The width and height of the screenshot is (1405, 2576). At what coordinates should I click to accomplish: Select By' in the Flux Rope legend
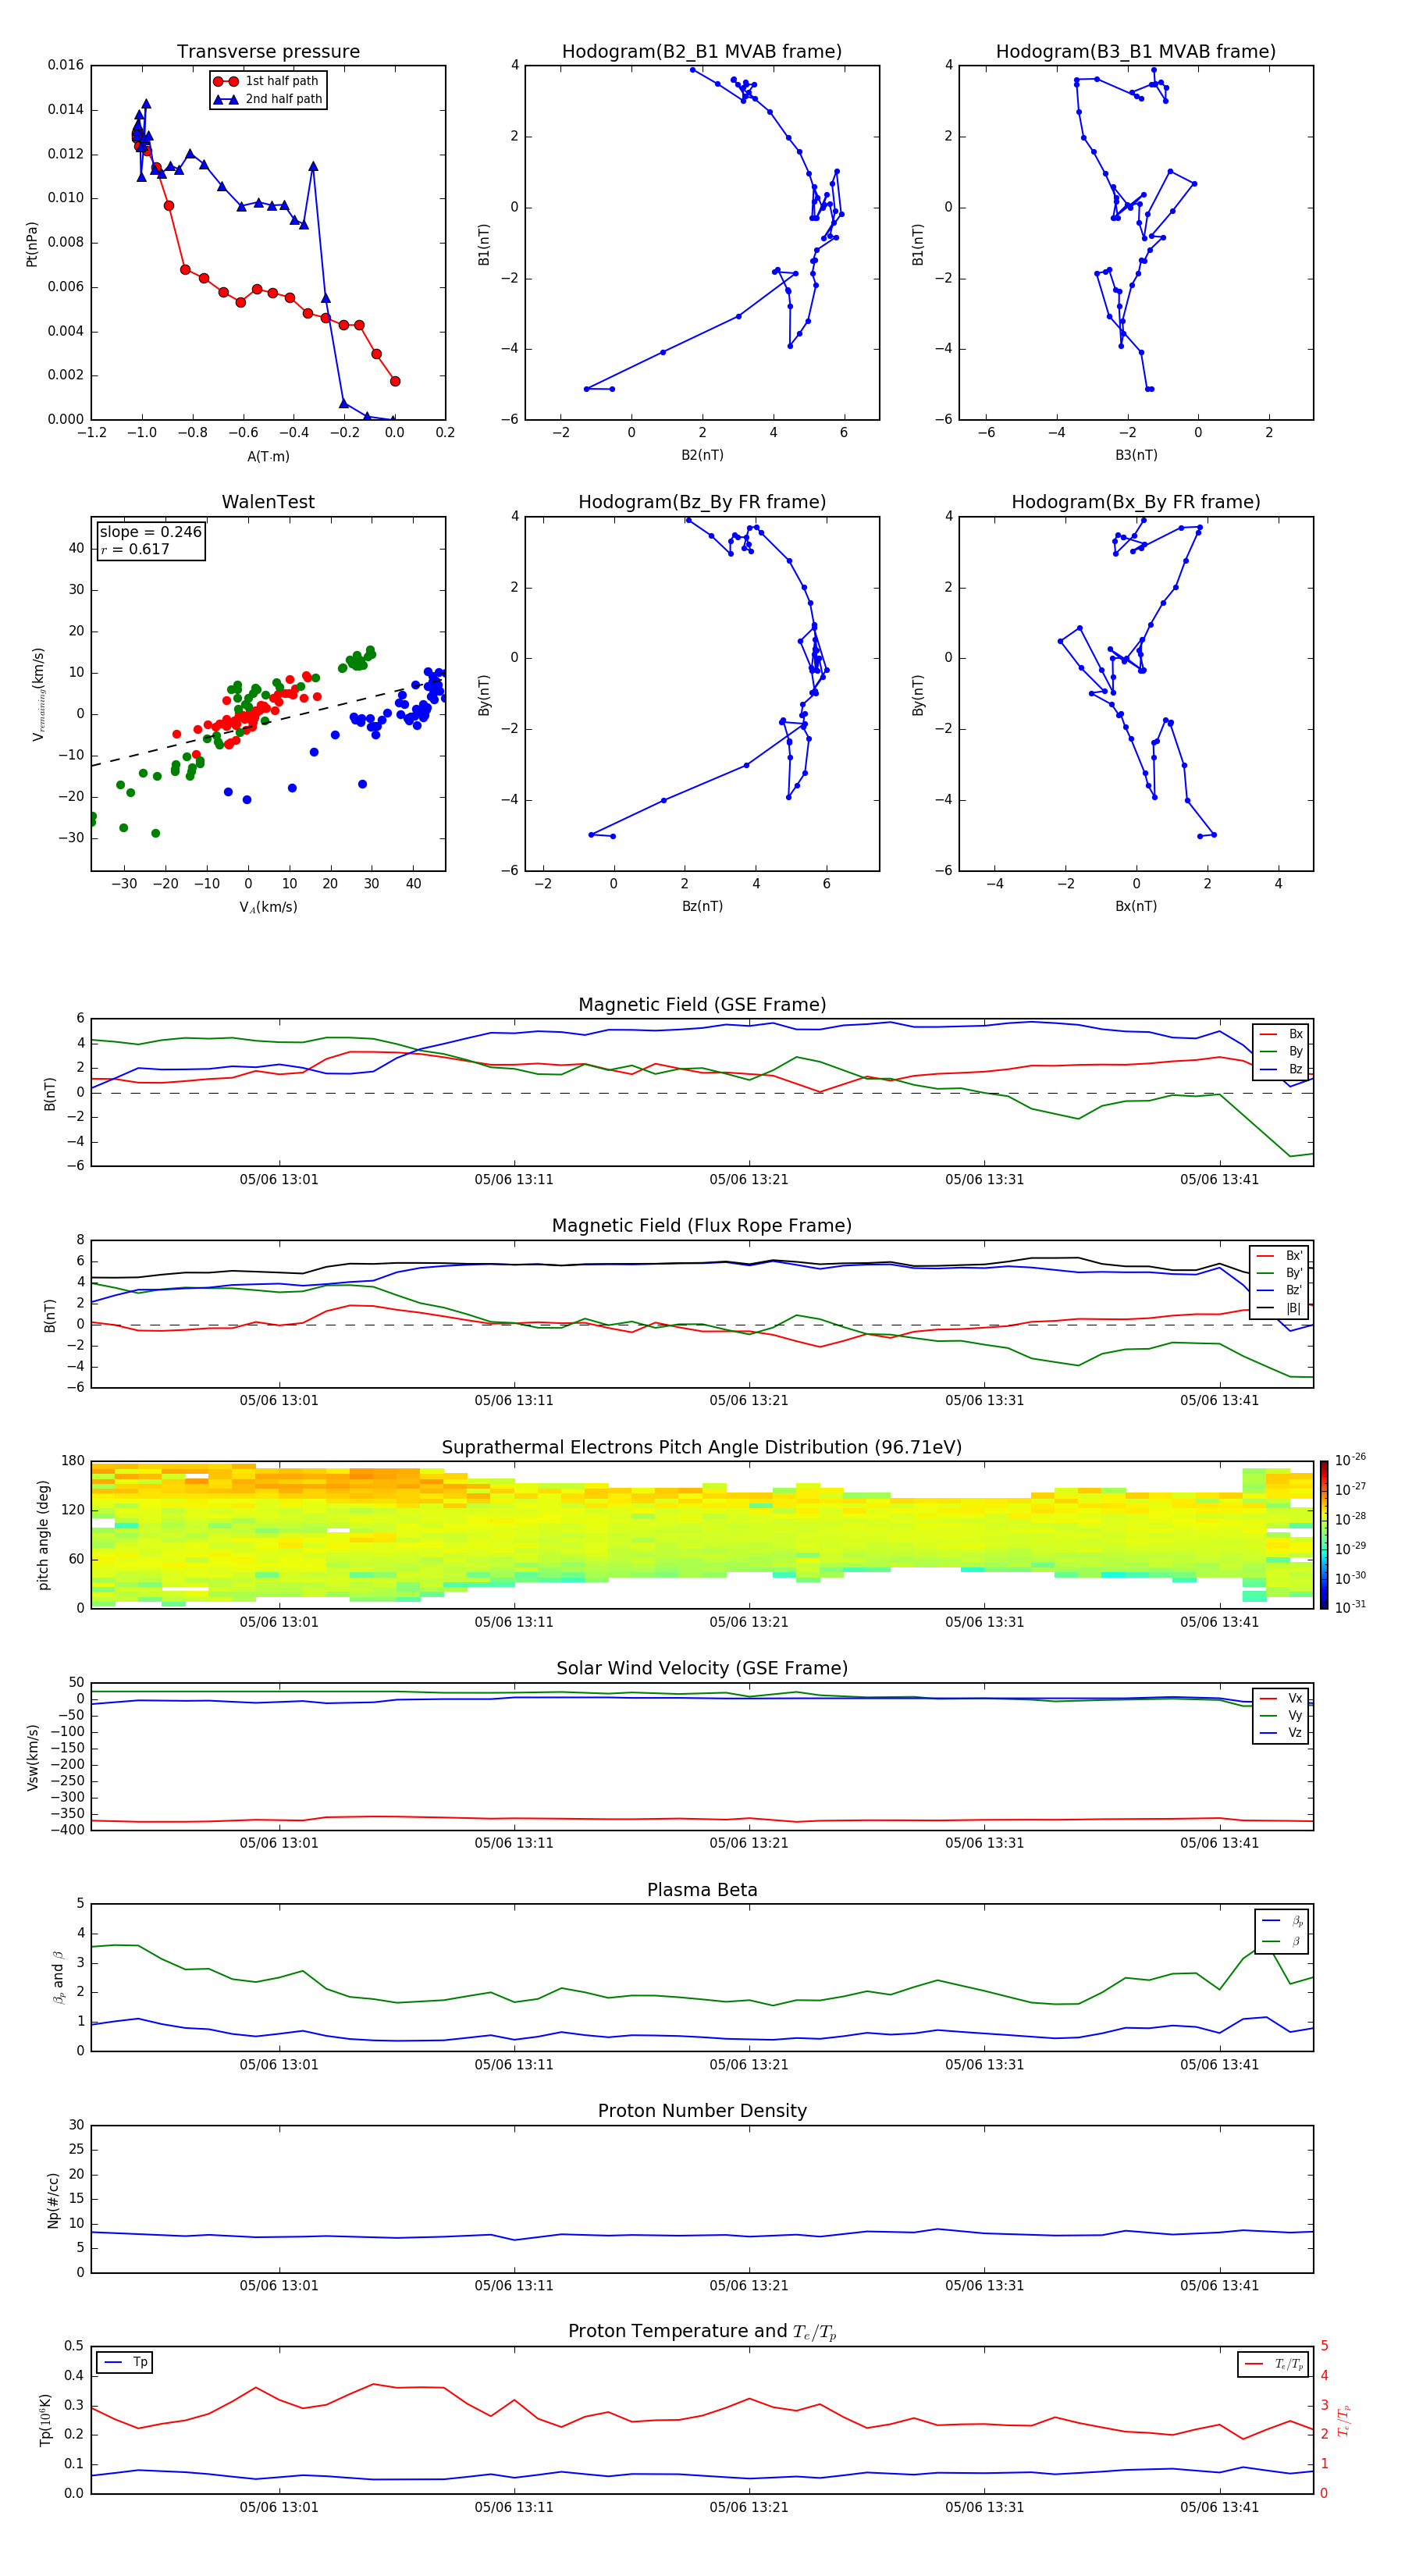(x=1280, y=1273)
